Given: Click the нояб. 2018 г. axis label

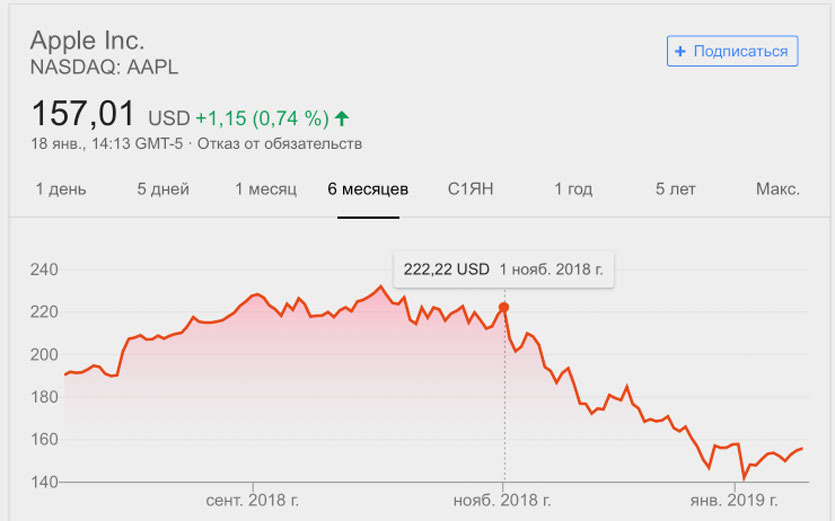Looking at the screenshot, I should click(503, 500).
